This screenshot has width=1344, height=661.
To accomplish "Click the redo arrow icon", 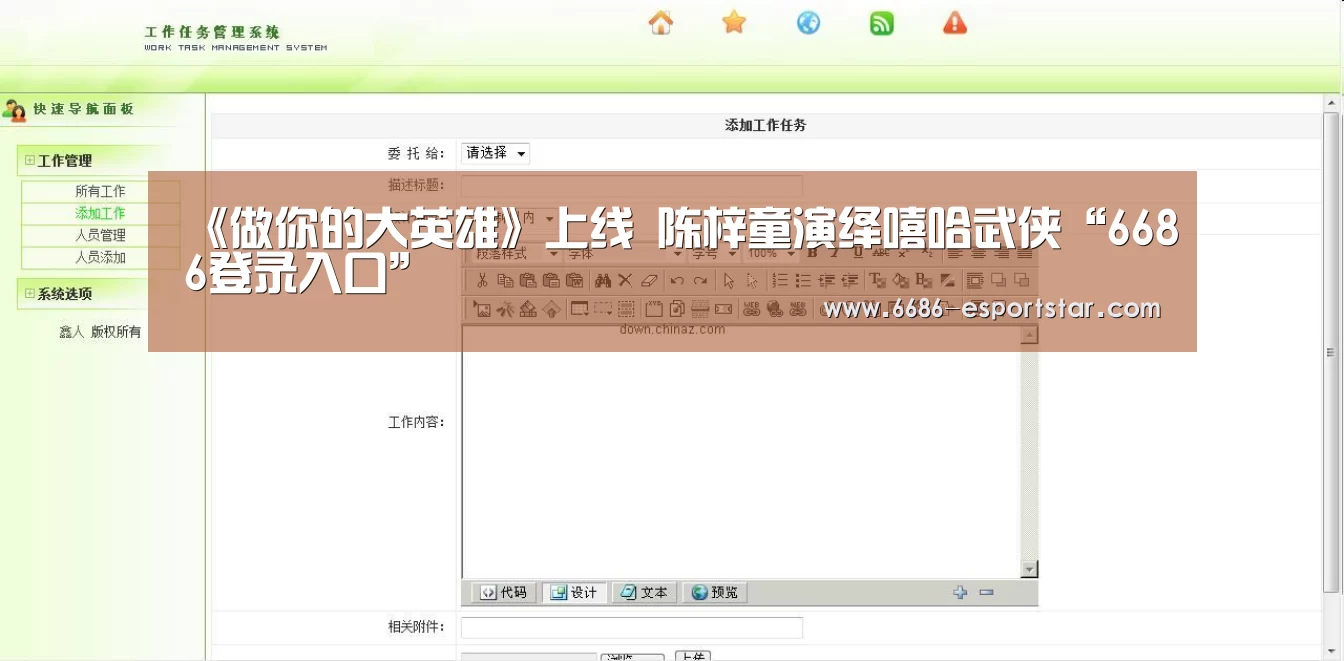I will pos(700,280).
